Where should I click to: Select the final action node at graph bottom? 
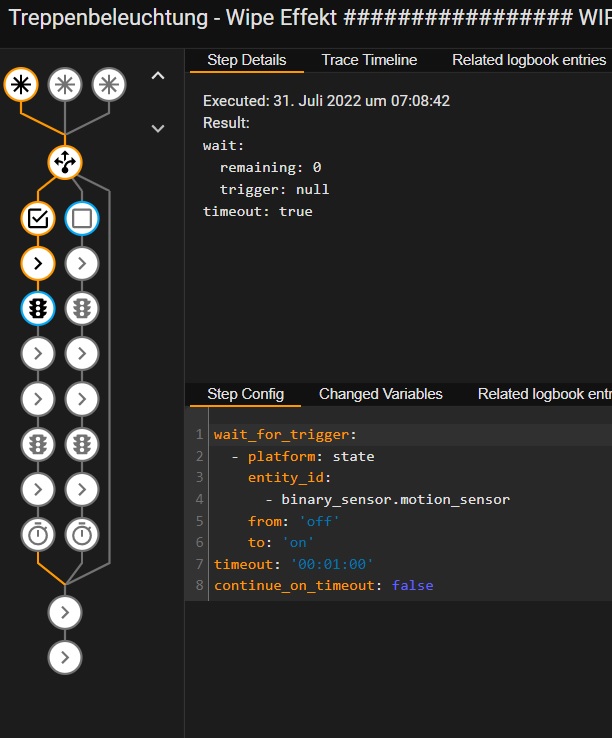click(65, 658)
